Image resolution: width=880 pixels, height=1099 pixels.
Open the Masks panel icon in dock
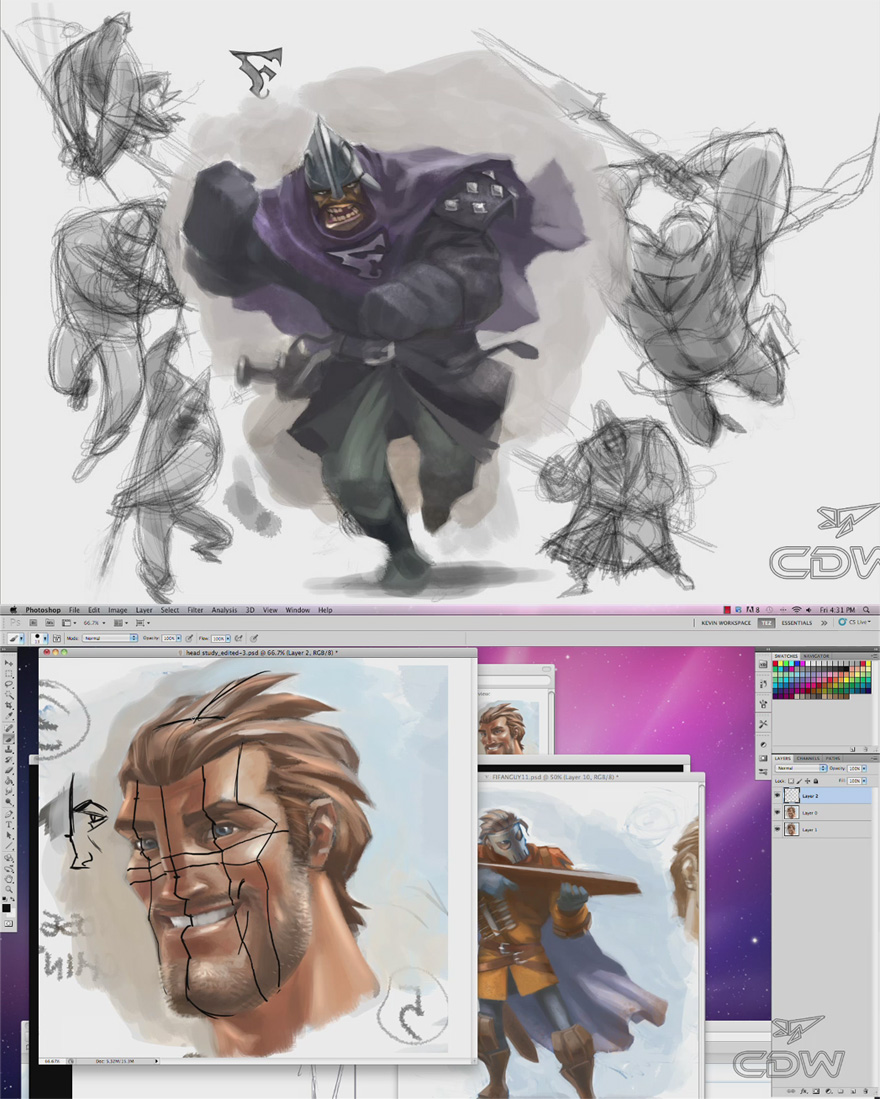tap(763, 758)
